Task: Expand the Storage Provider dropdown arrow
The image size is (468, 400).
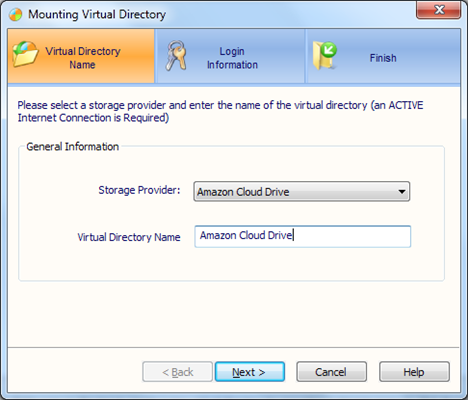Action: 402,192
